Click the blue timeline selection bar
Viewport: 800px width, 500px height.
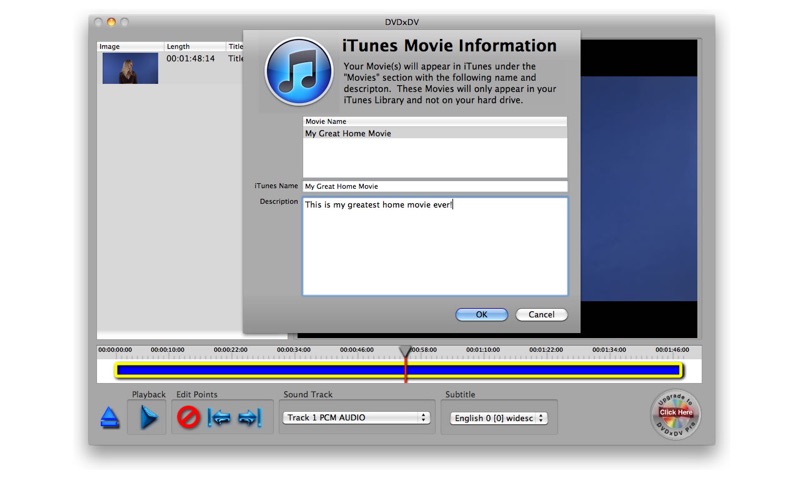pyautogui.click(x=399, y=371)
